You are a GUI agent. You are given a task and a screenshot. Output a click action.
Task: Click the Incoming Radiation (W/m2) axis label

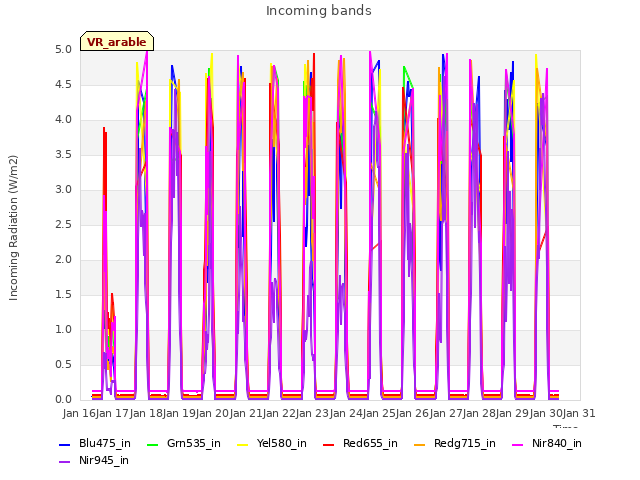pos(13,228)
